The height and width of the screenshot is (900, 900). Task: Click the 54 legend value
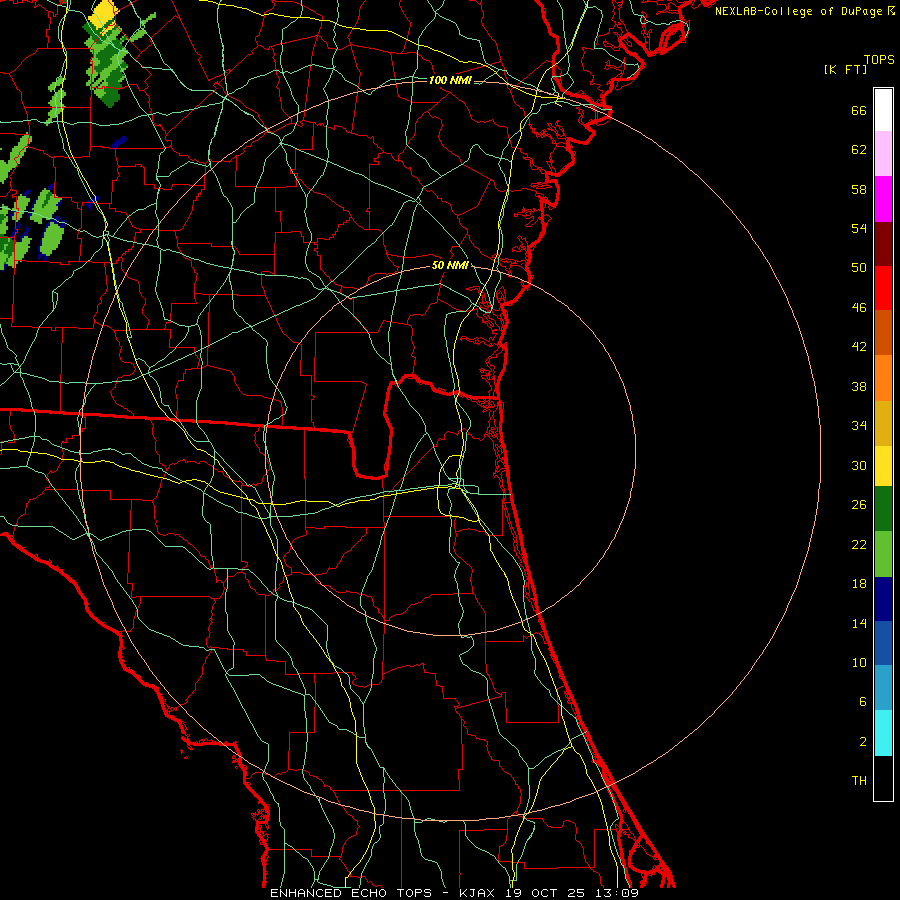coord(859,228)
